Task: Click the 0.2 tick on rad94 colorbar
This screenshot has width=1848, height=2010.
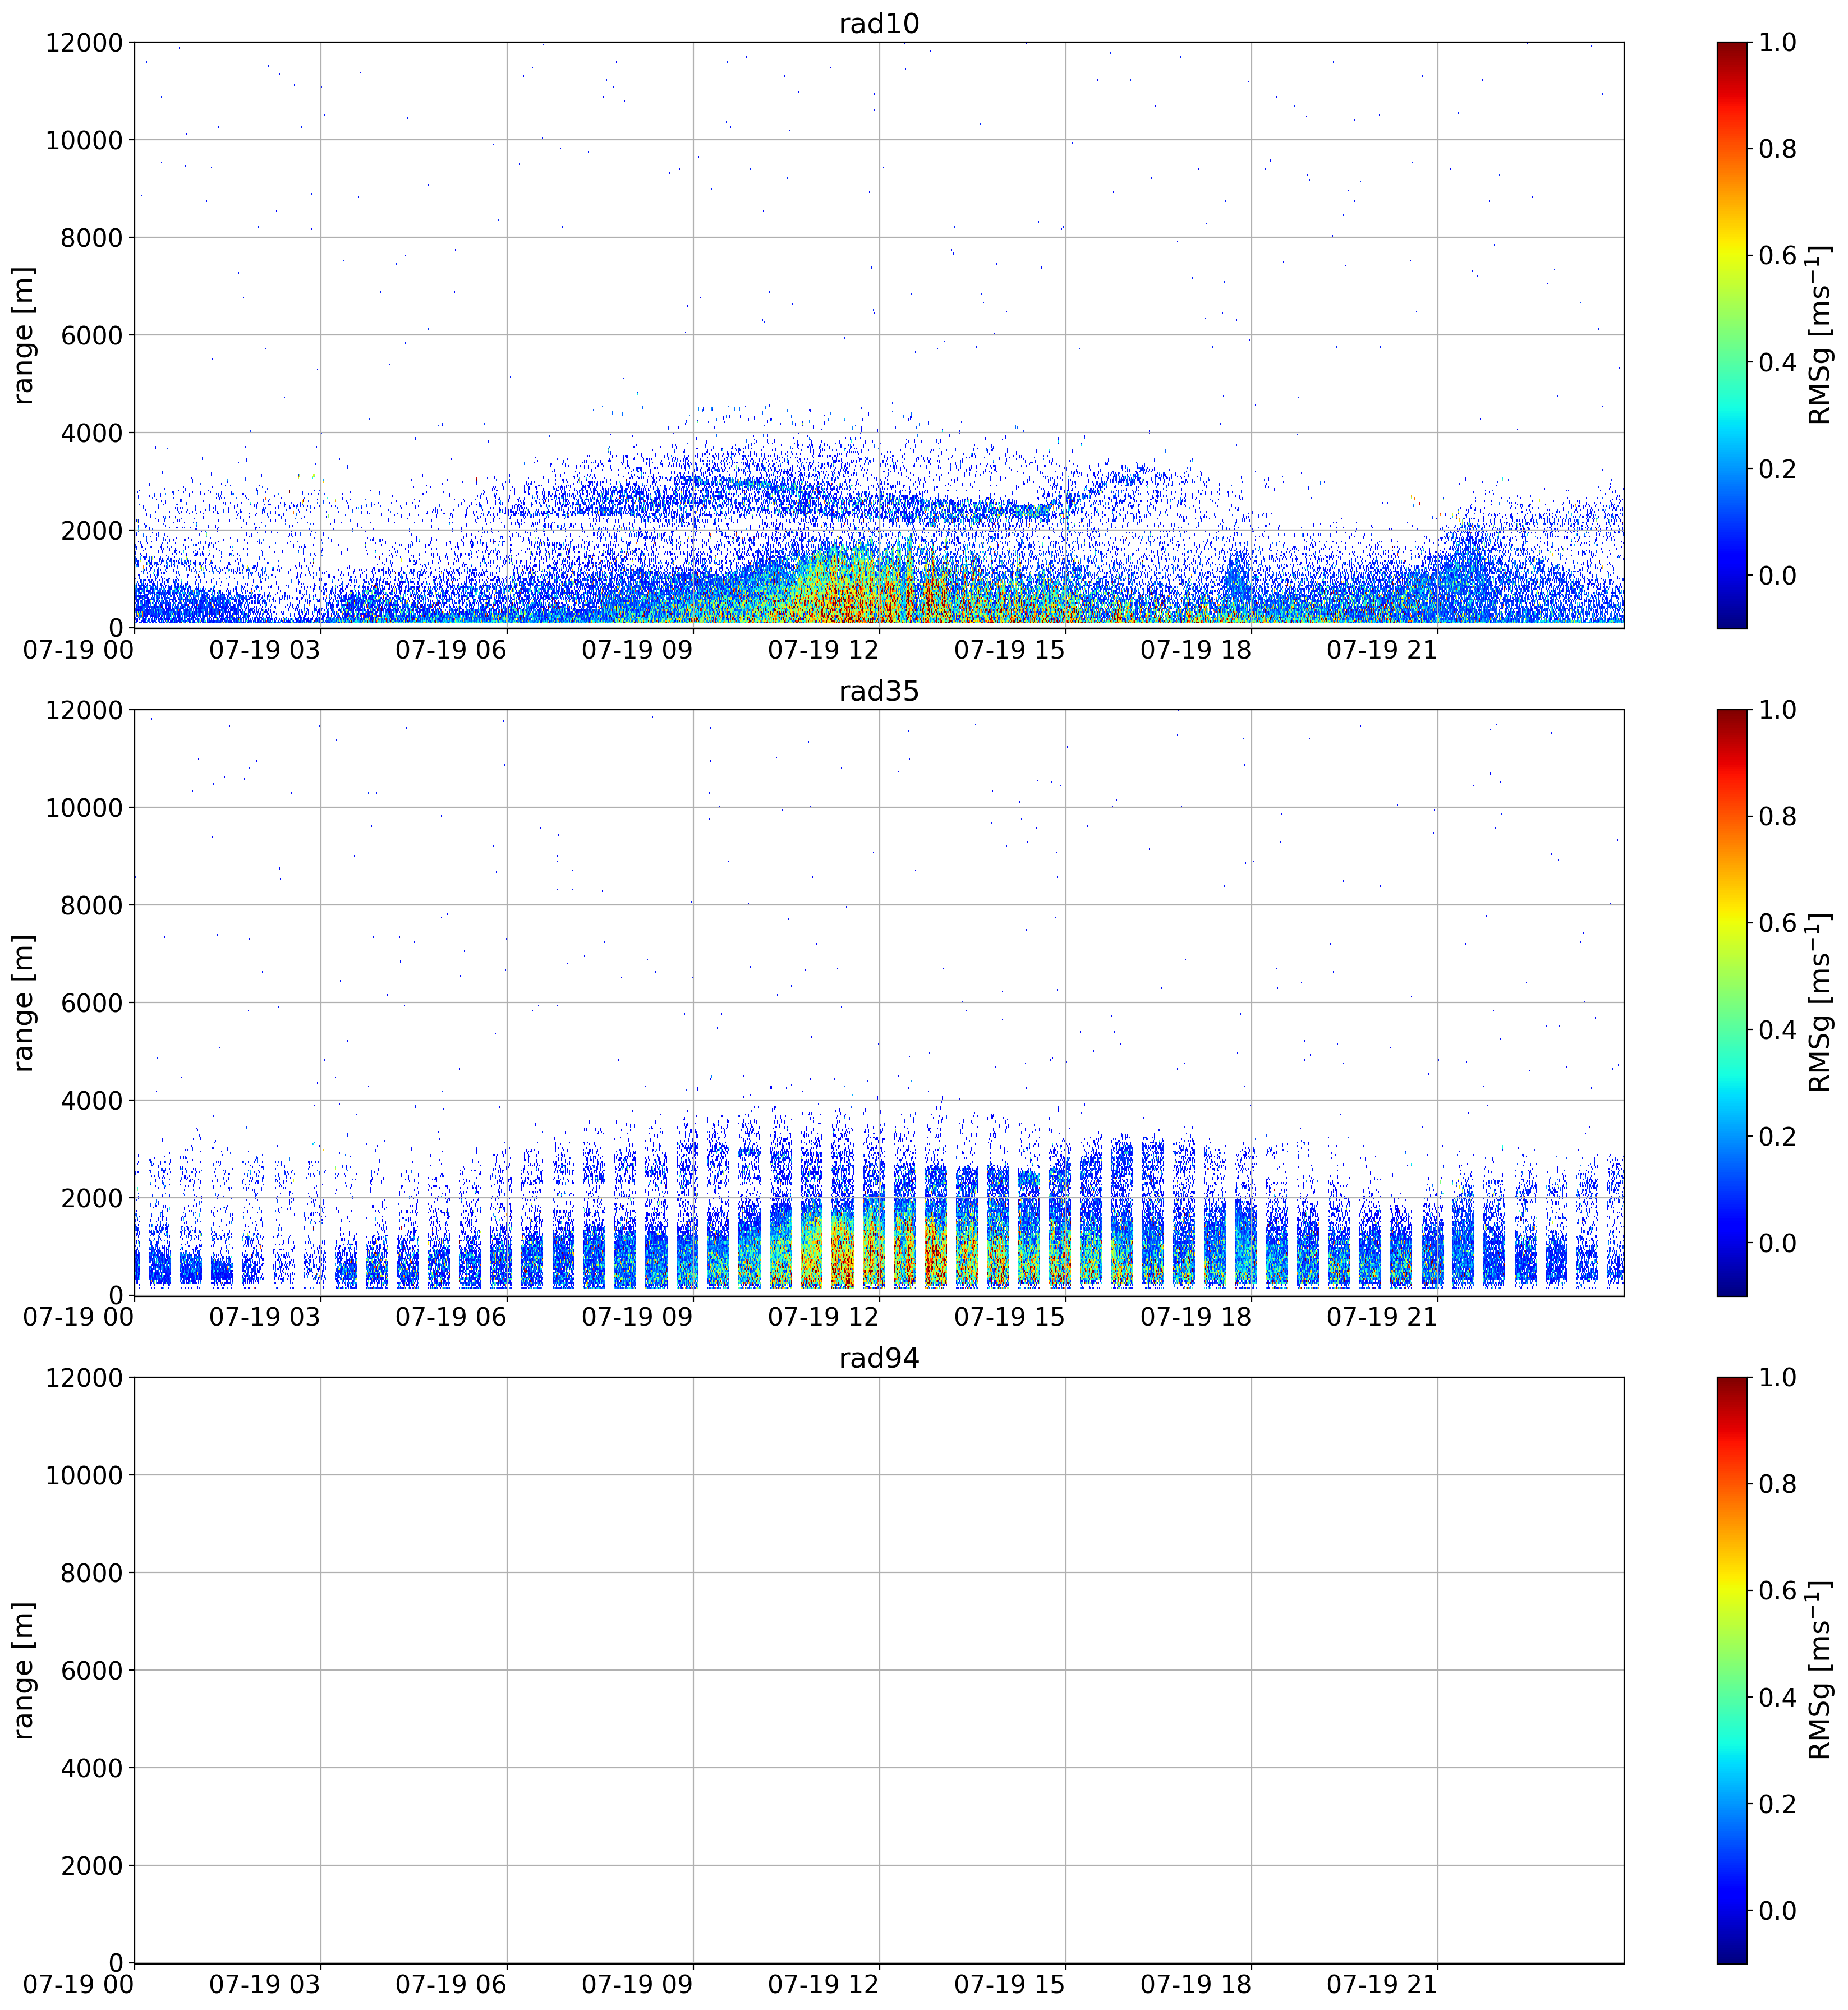Action: pyautogui.click(x=1777, y=1804)
